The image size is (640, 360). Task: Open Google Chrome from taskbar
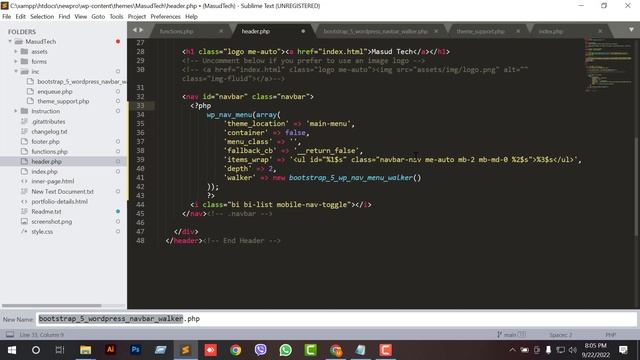pyautogui.click(x=236, y=350)
